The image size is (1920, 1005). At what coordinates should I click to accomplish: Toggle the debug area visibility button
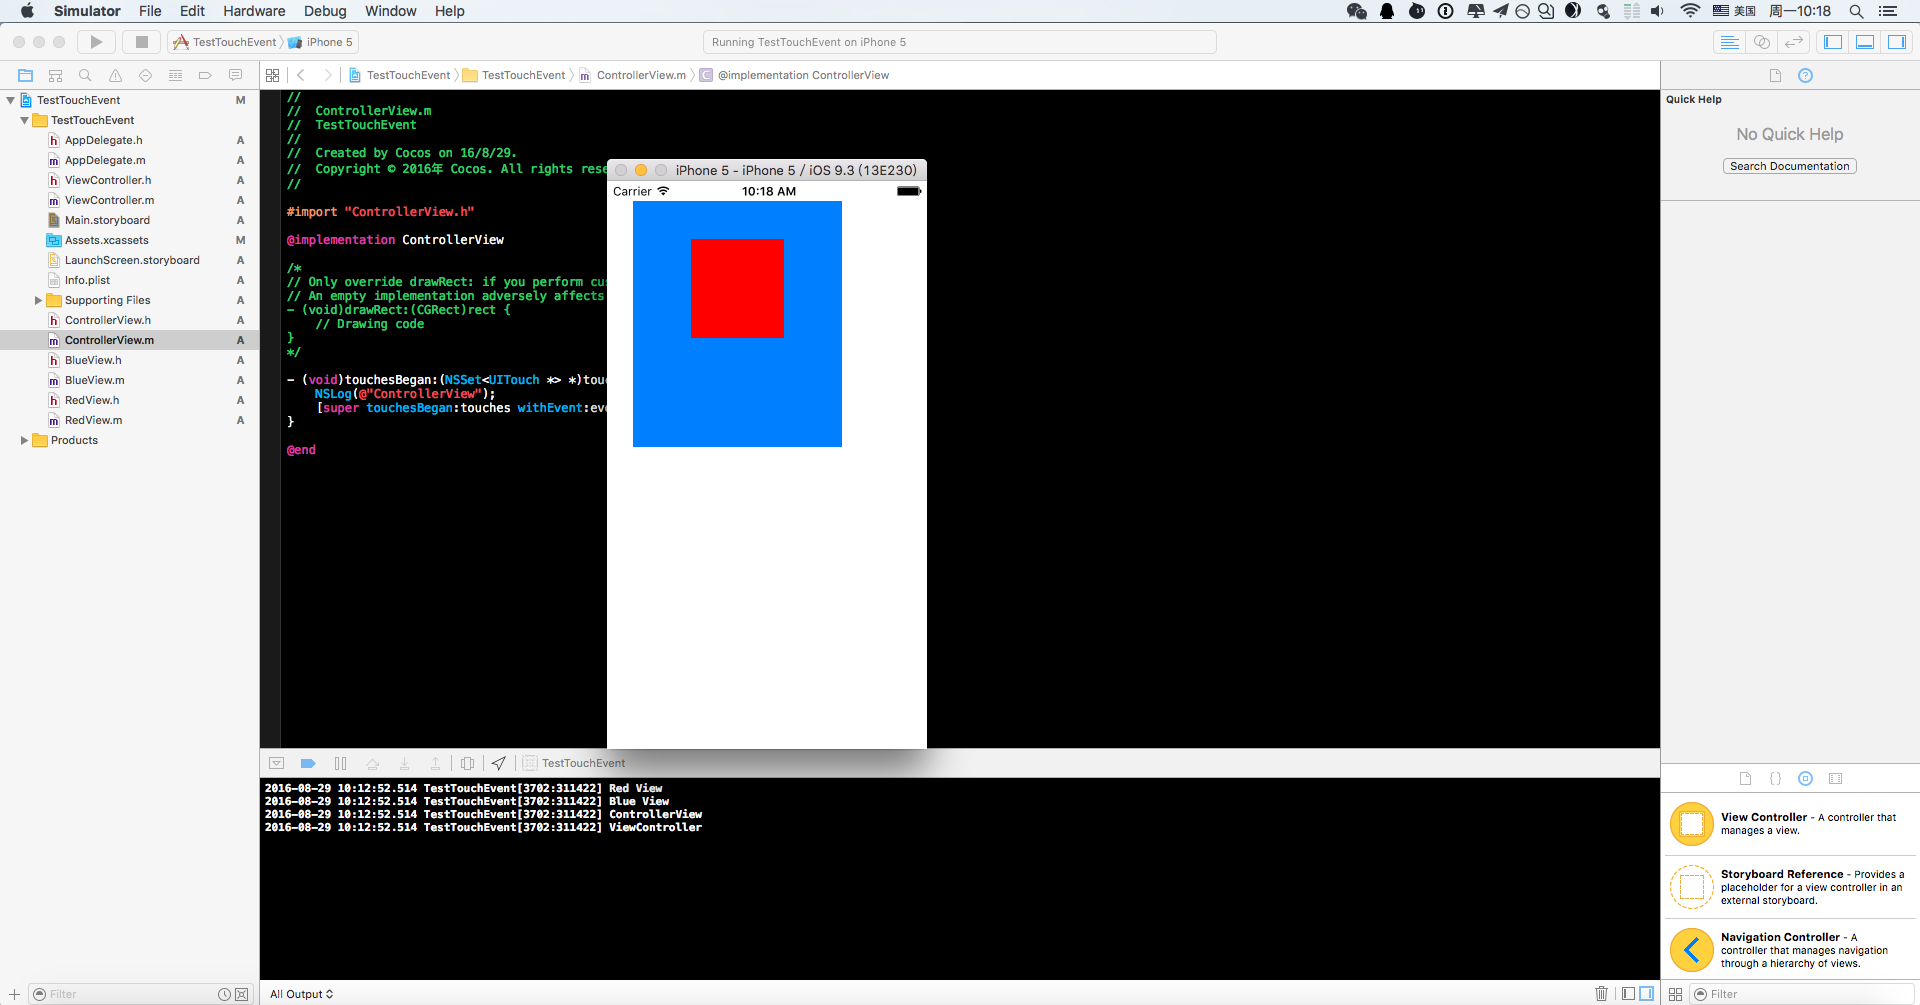1865,42
